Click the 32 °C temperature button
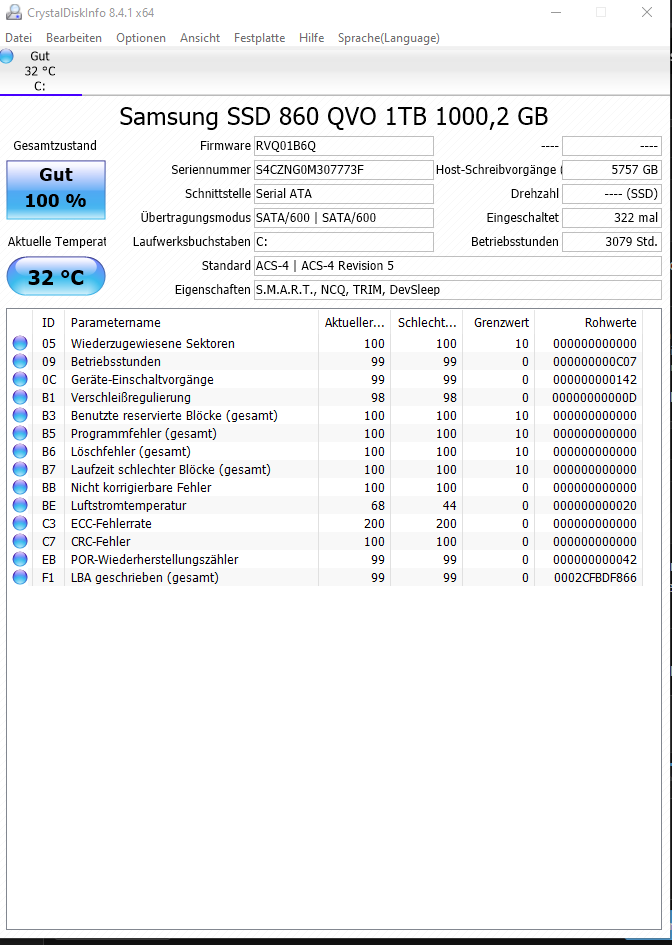Screen dimensions: 672x945 point(56,277)
